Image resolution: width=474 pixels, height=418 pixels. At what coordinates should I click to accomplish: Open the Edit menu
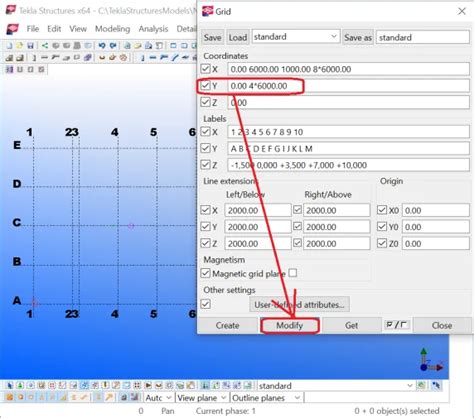coord(54,29)
